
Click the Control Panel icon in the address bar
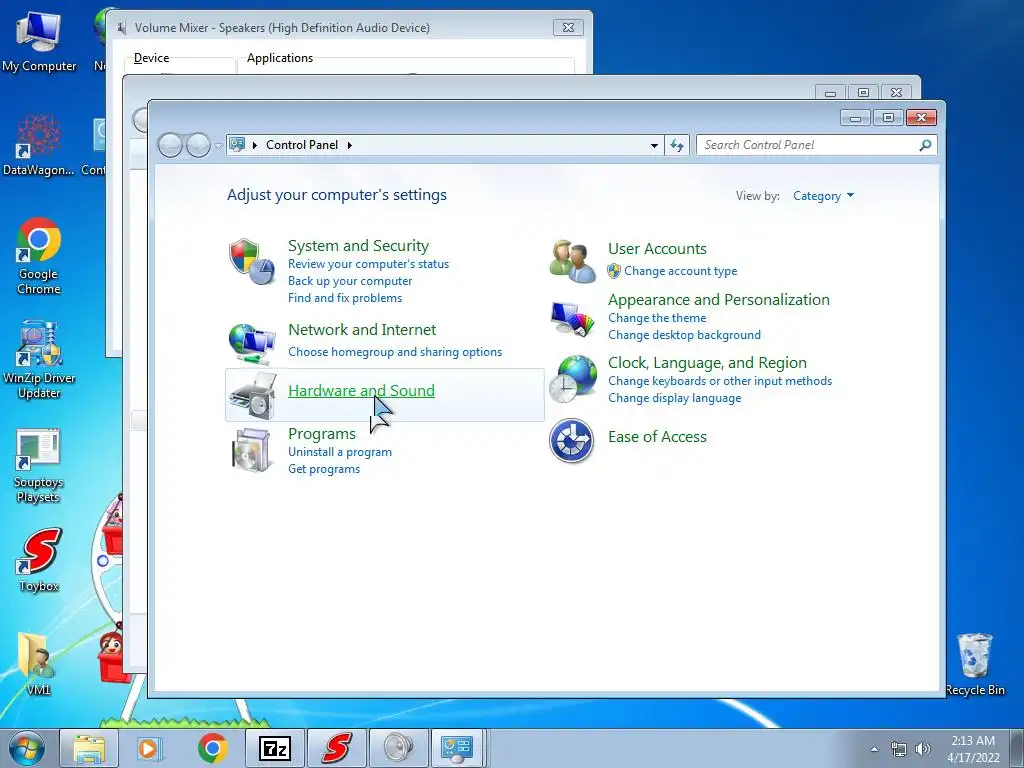pyautogui.click(x=238, y=144)
